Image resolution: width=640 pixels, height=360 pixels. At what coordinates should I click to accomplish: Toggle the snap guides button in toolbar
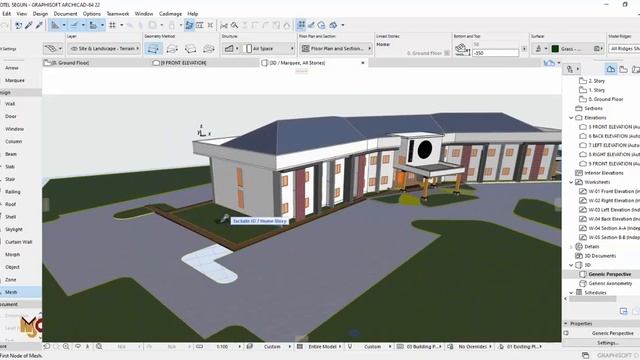74,25
